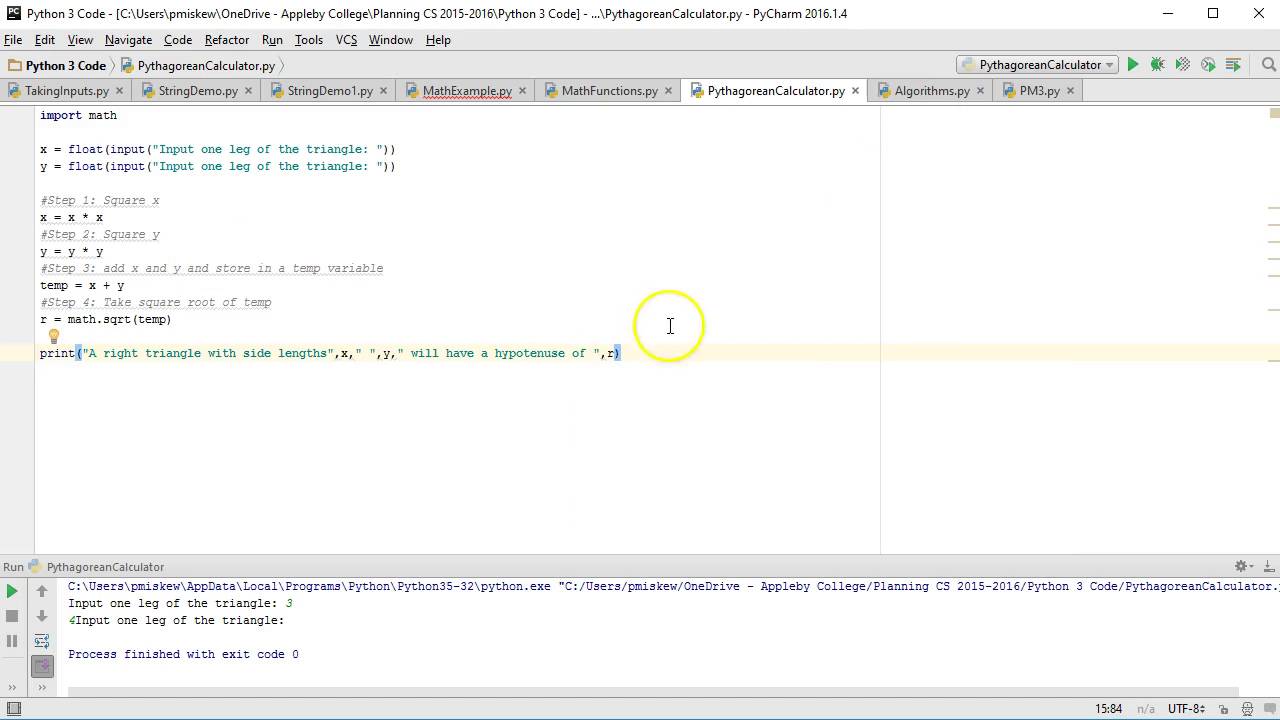This screenshot has width=1280, height=720.
Task: Close the TakingInputs.py tab
Action: click(120, 91)
